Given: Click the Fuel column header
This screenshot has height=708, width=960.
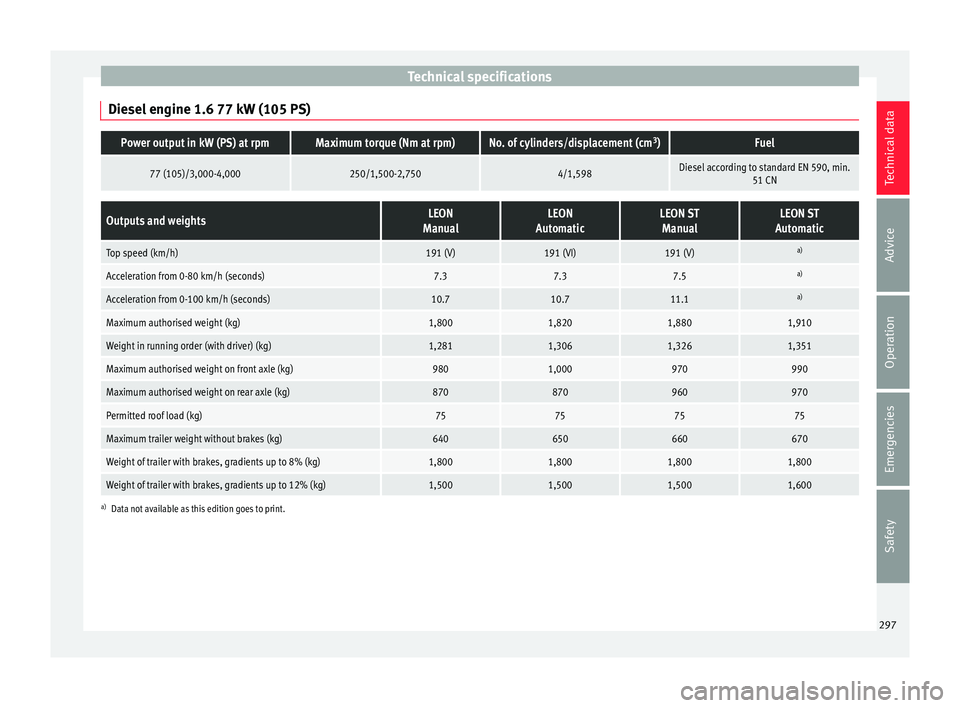Looking at the screenshot, I should pyautogui.click(x=765, y=143).
